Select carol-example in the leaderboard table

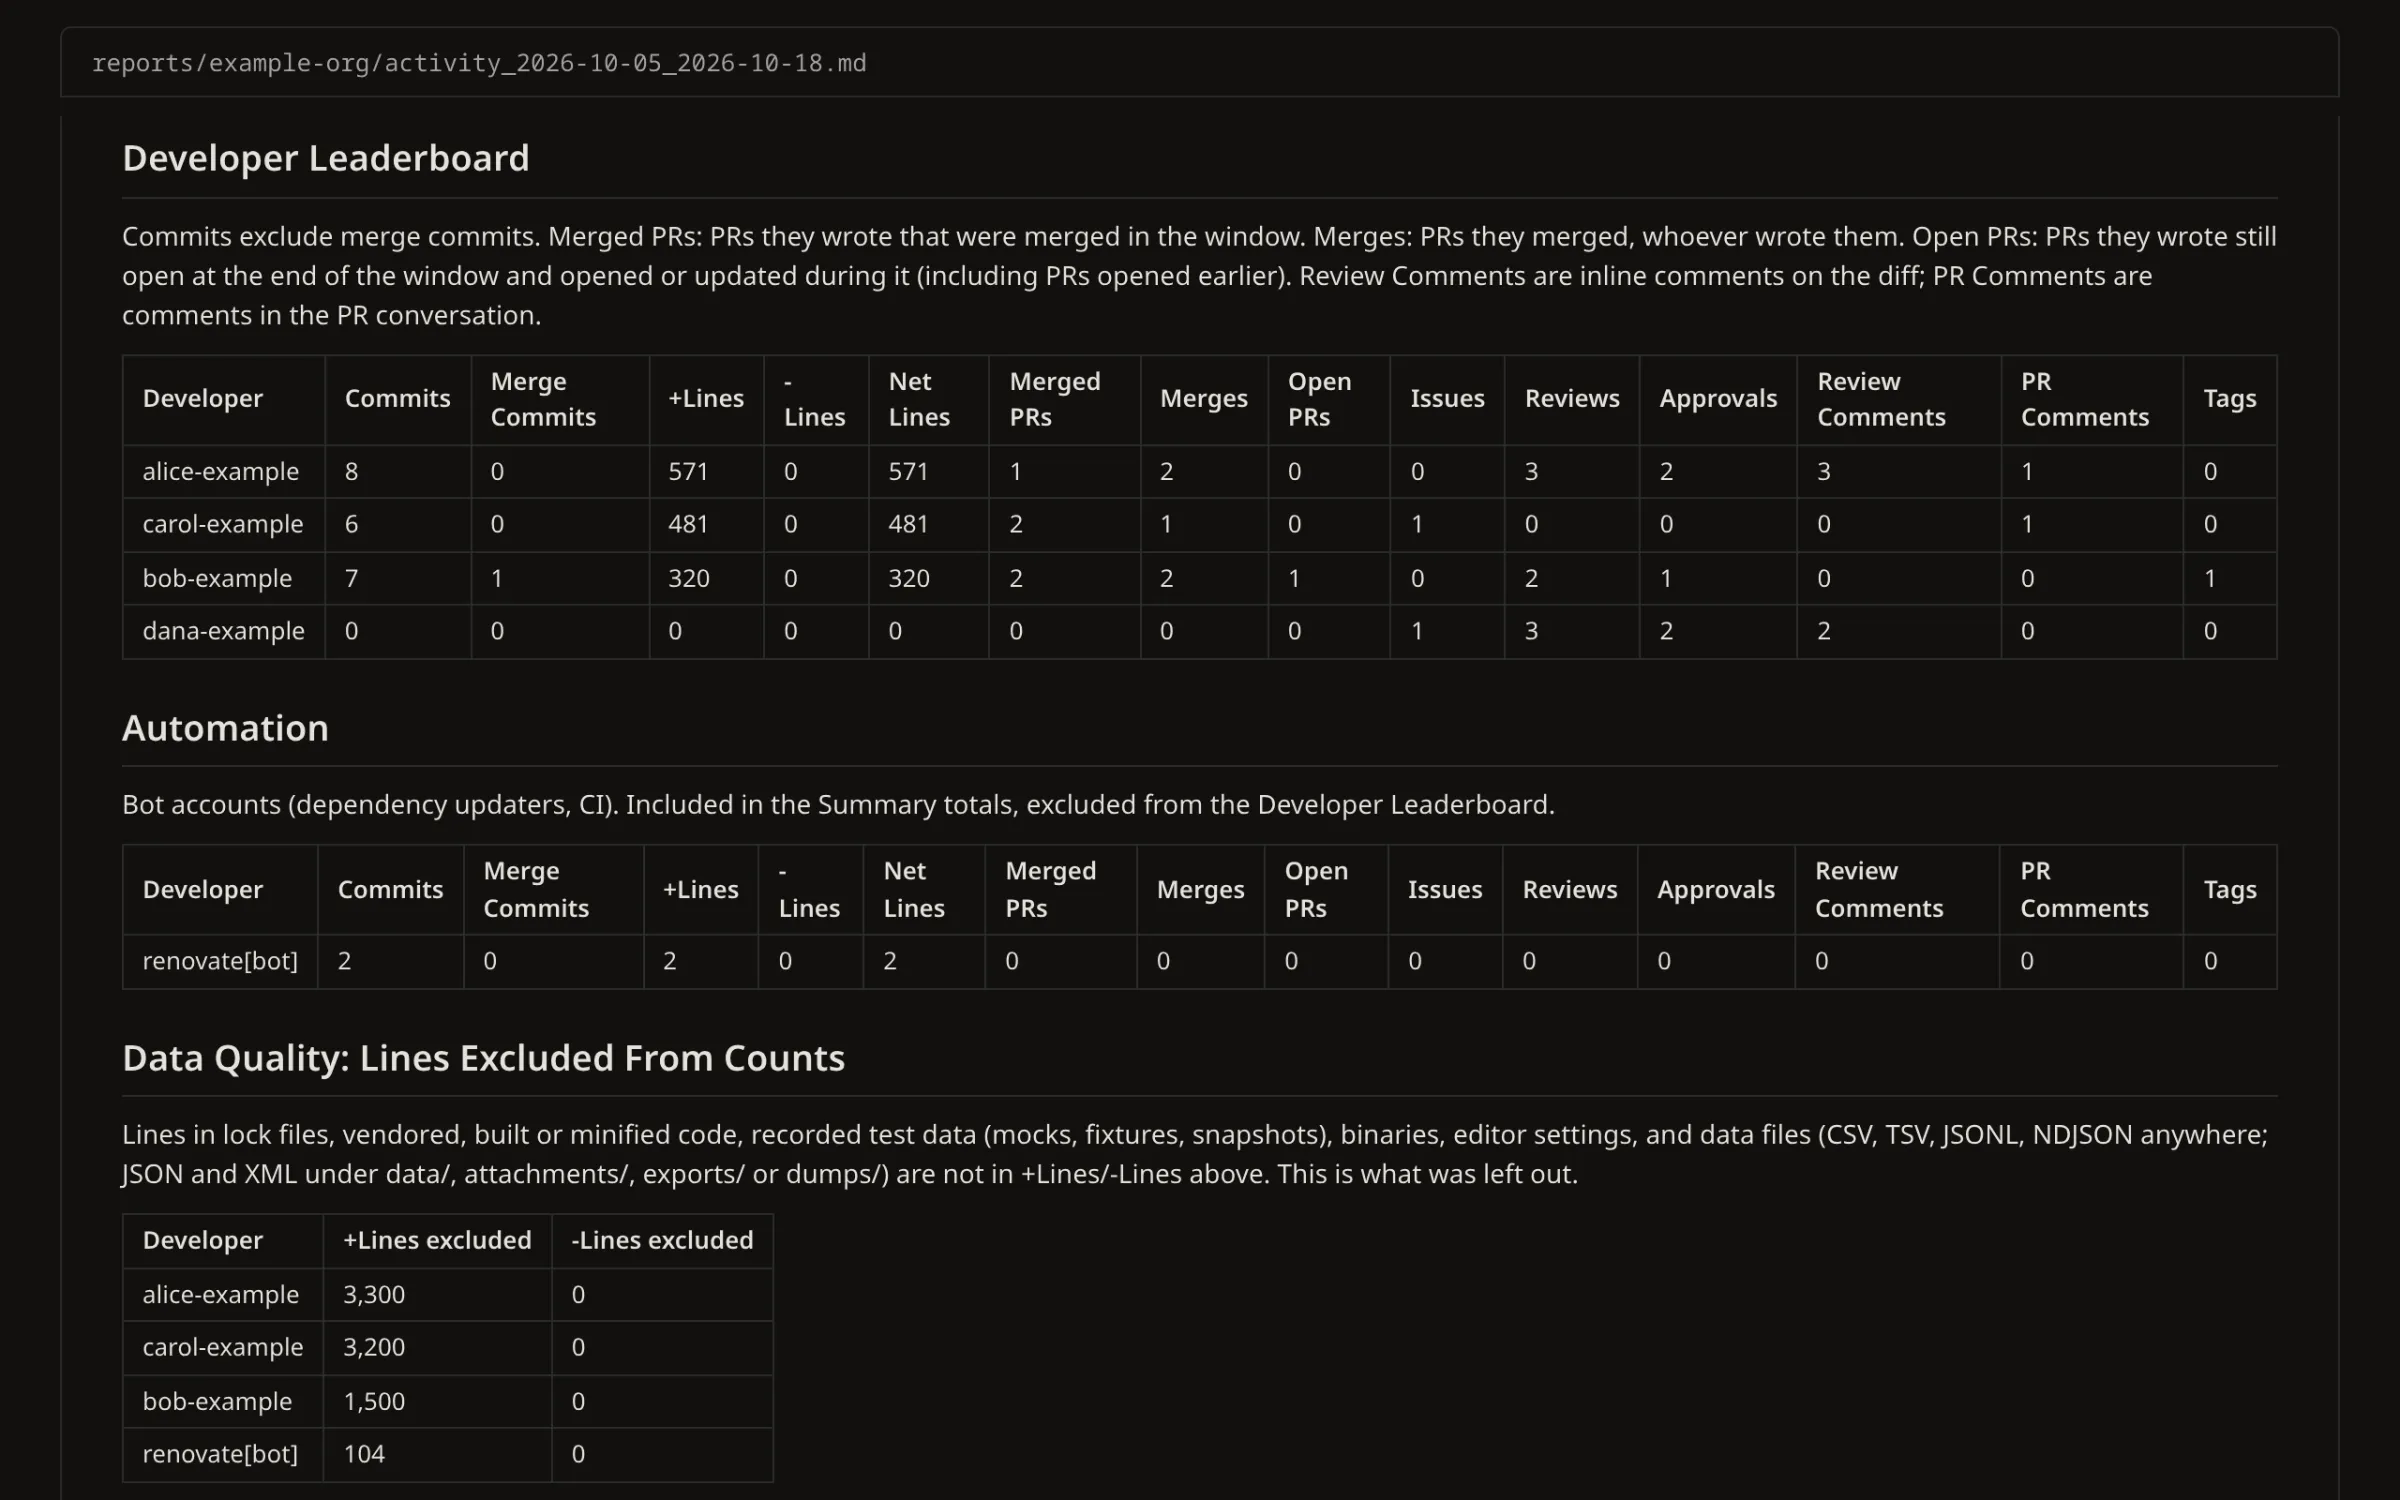tap(223, 524)
